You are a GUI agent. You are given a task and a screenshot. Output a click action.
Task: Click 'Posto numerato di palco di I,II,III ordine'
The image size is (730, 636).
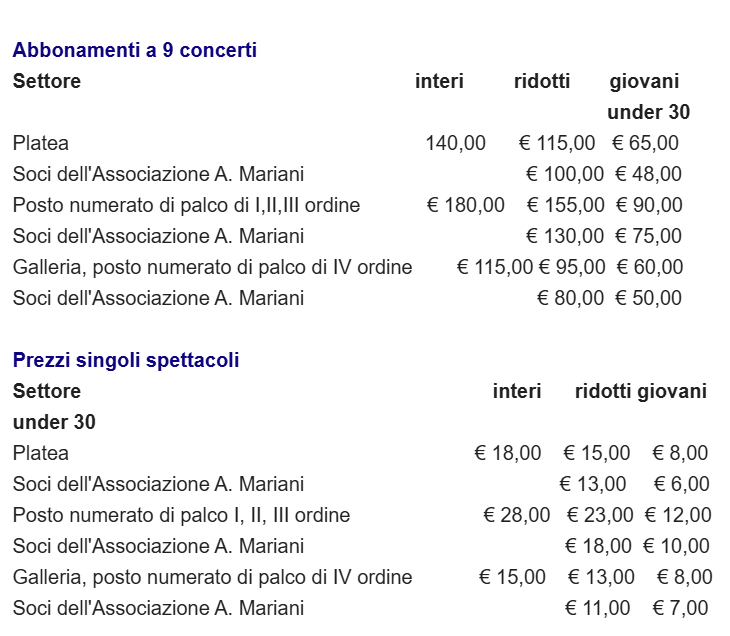[x=186, y=205]
